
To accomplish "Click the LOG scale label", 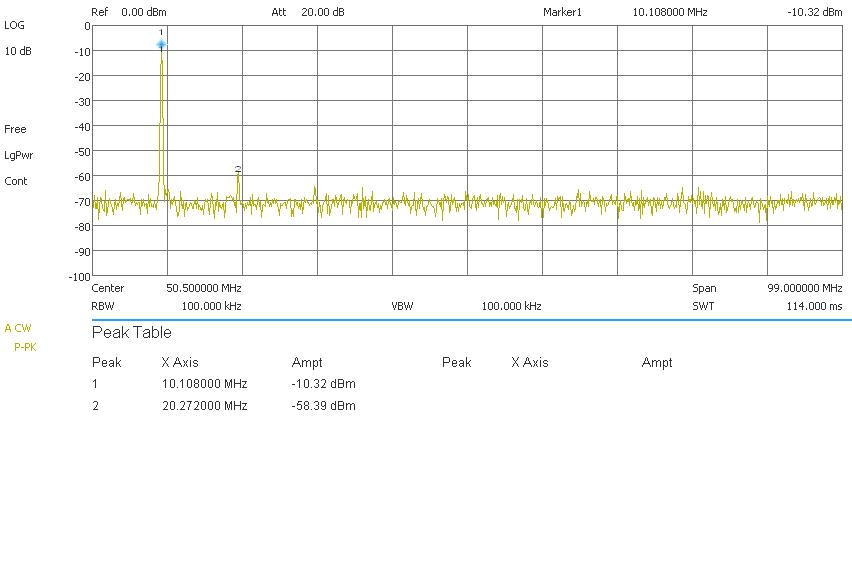I will click(14, 25).
